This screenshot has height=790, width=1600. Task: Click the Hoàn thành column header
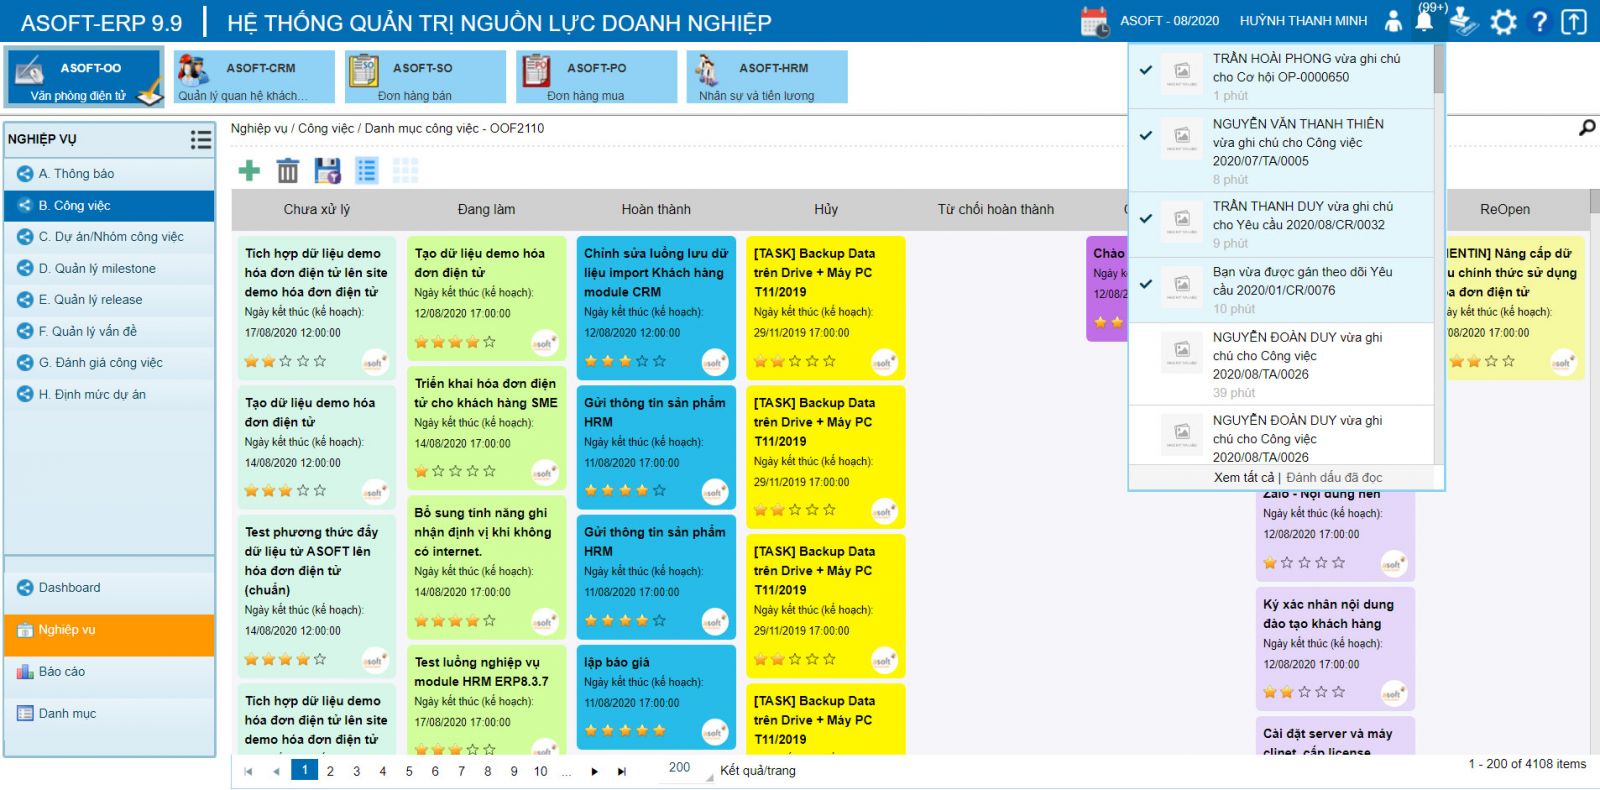(x=656, y=210)
